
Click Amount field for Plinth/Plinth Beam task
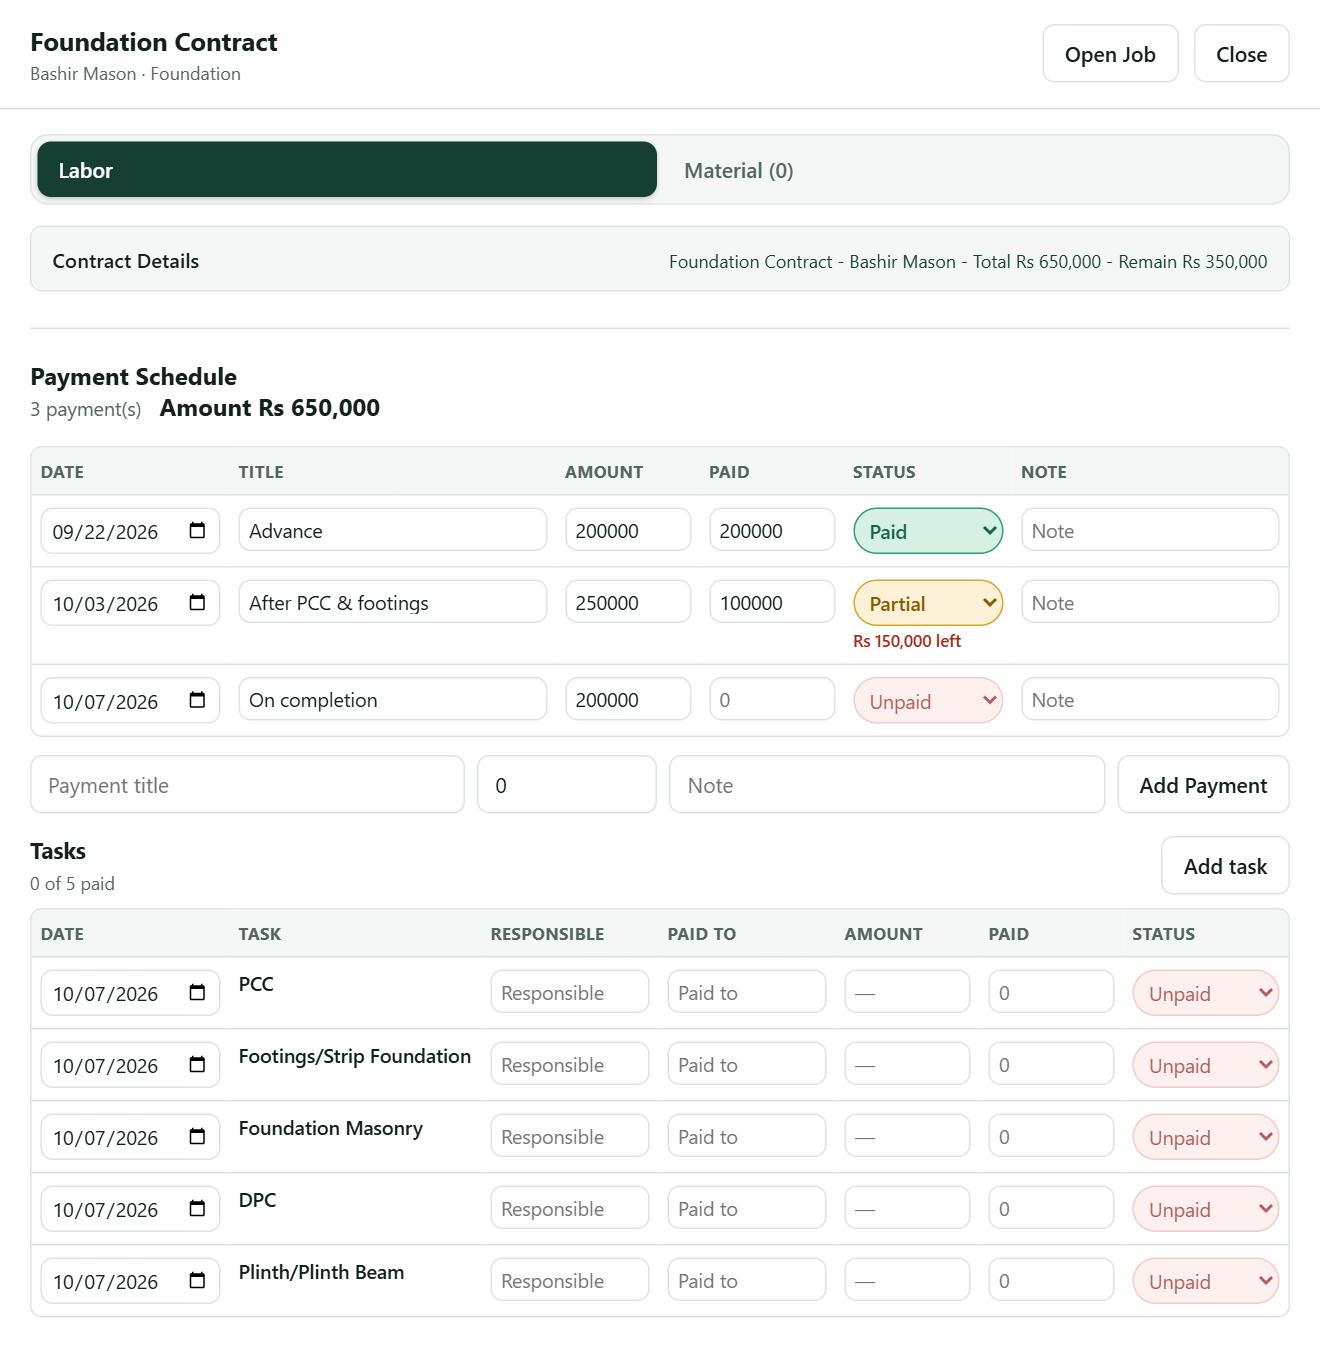[x=907, y=1280]
